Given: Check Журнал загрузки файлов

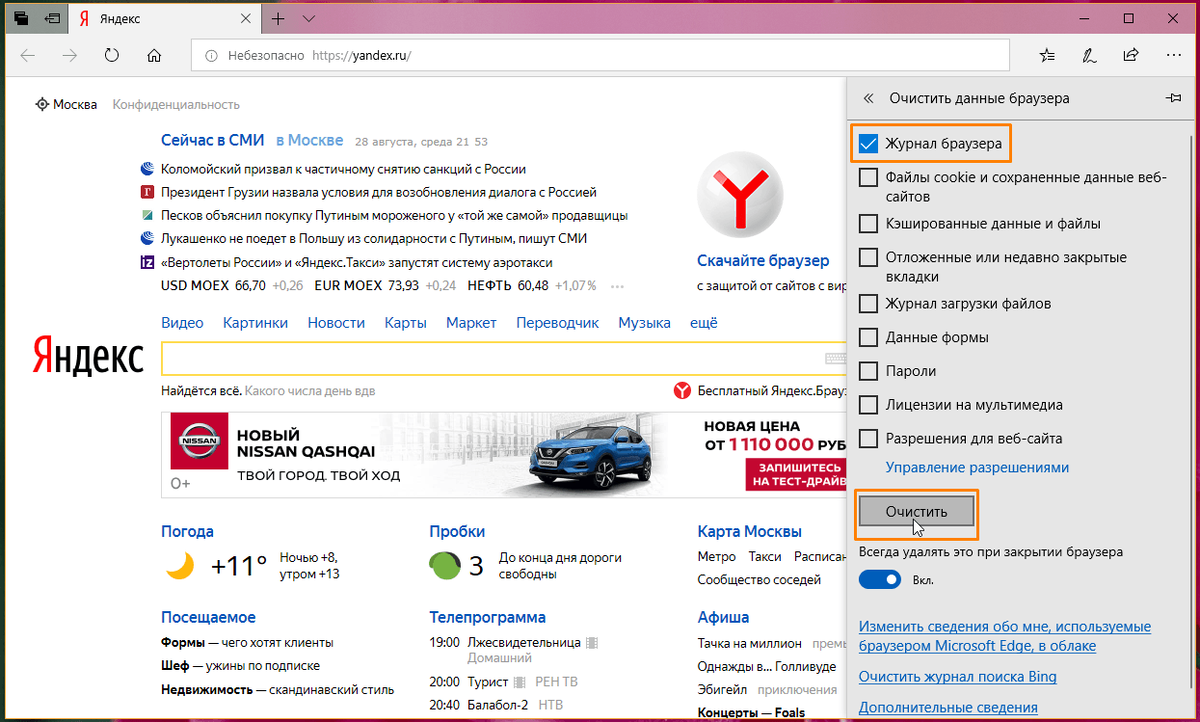Looking at the screenshot, I should point(868,304).
